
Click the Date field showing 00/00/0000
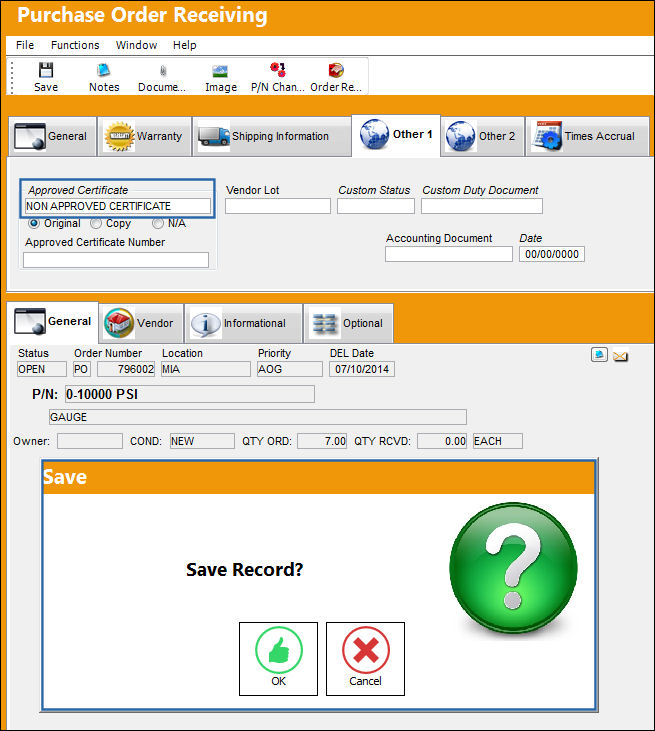pos(552,254)
